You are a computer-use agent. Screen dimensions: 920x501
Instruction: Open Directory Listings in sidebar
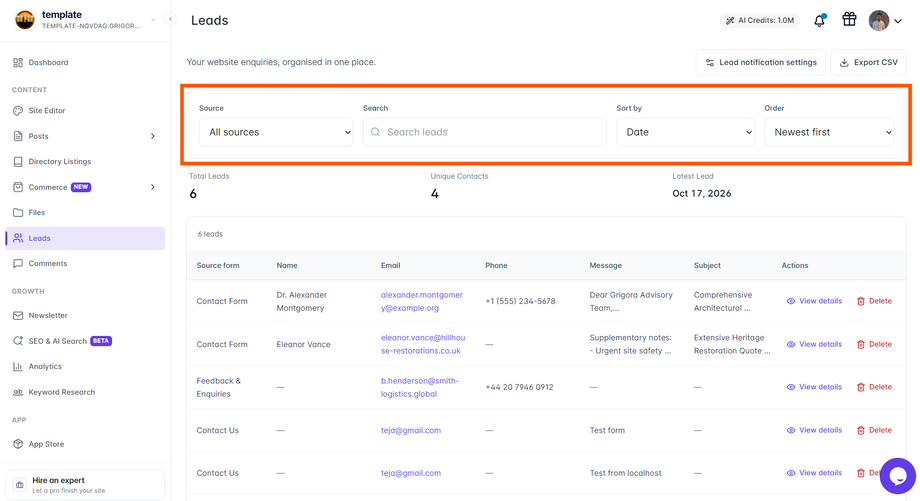[x=85, y=161]
